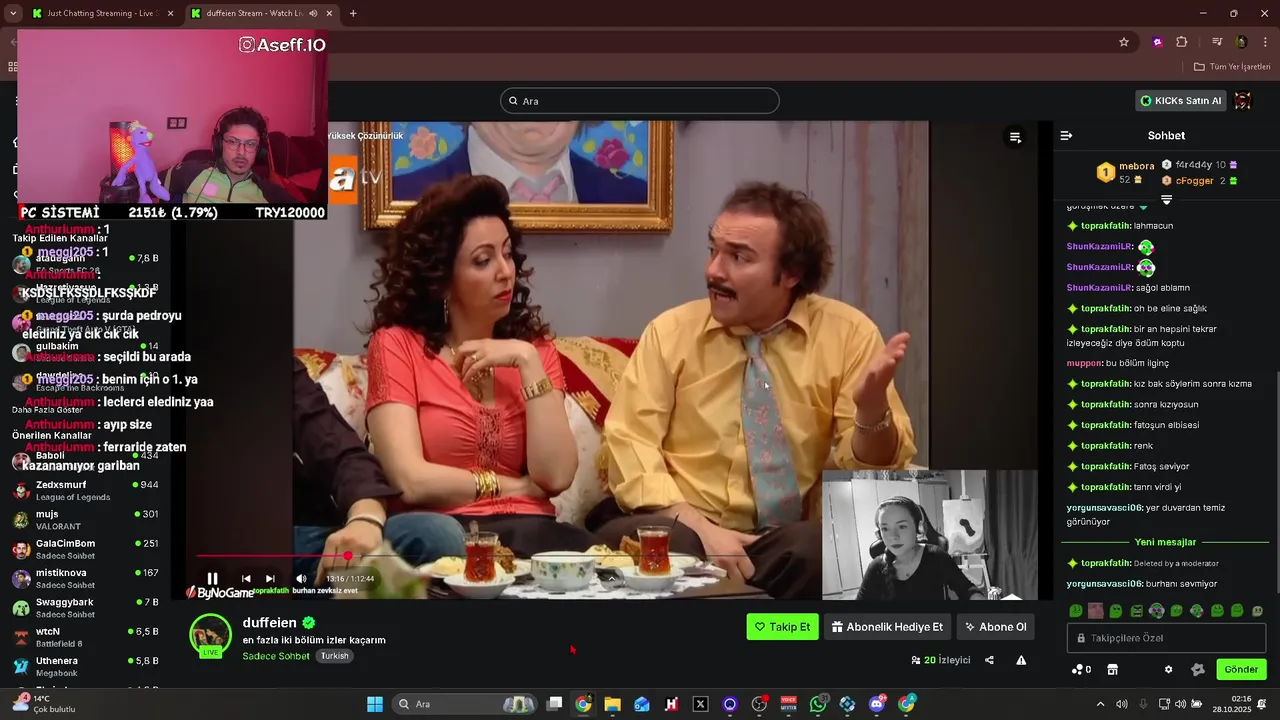Open Uthenera Megabonk channel

point(85,666)
